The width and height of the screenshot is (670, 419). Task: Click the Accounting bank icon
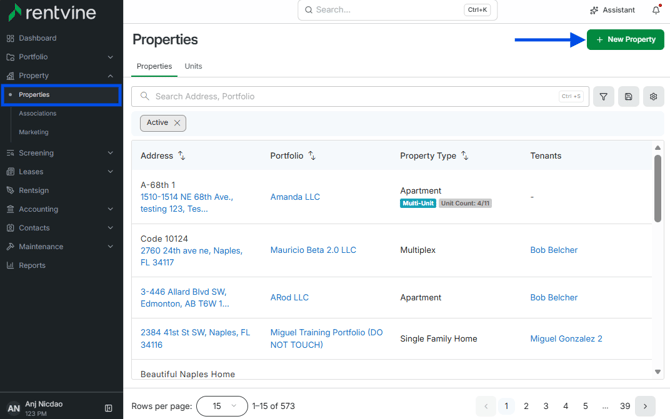tap(11, 209)
